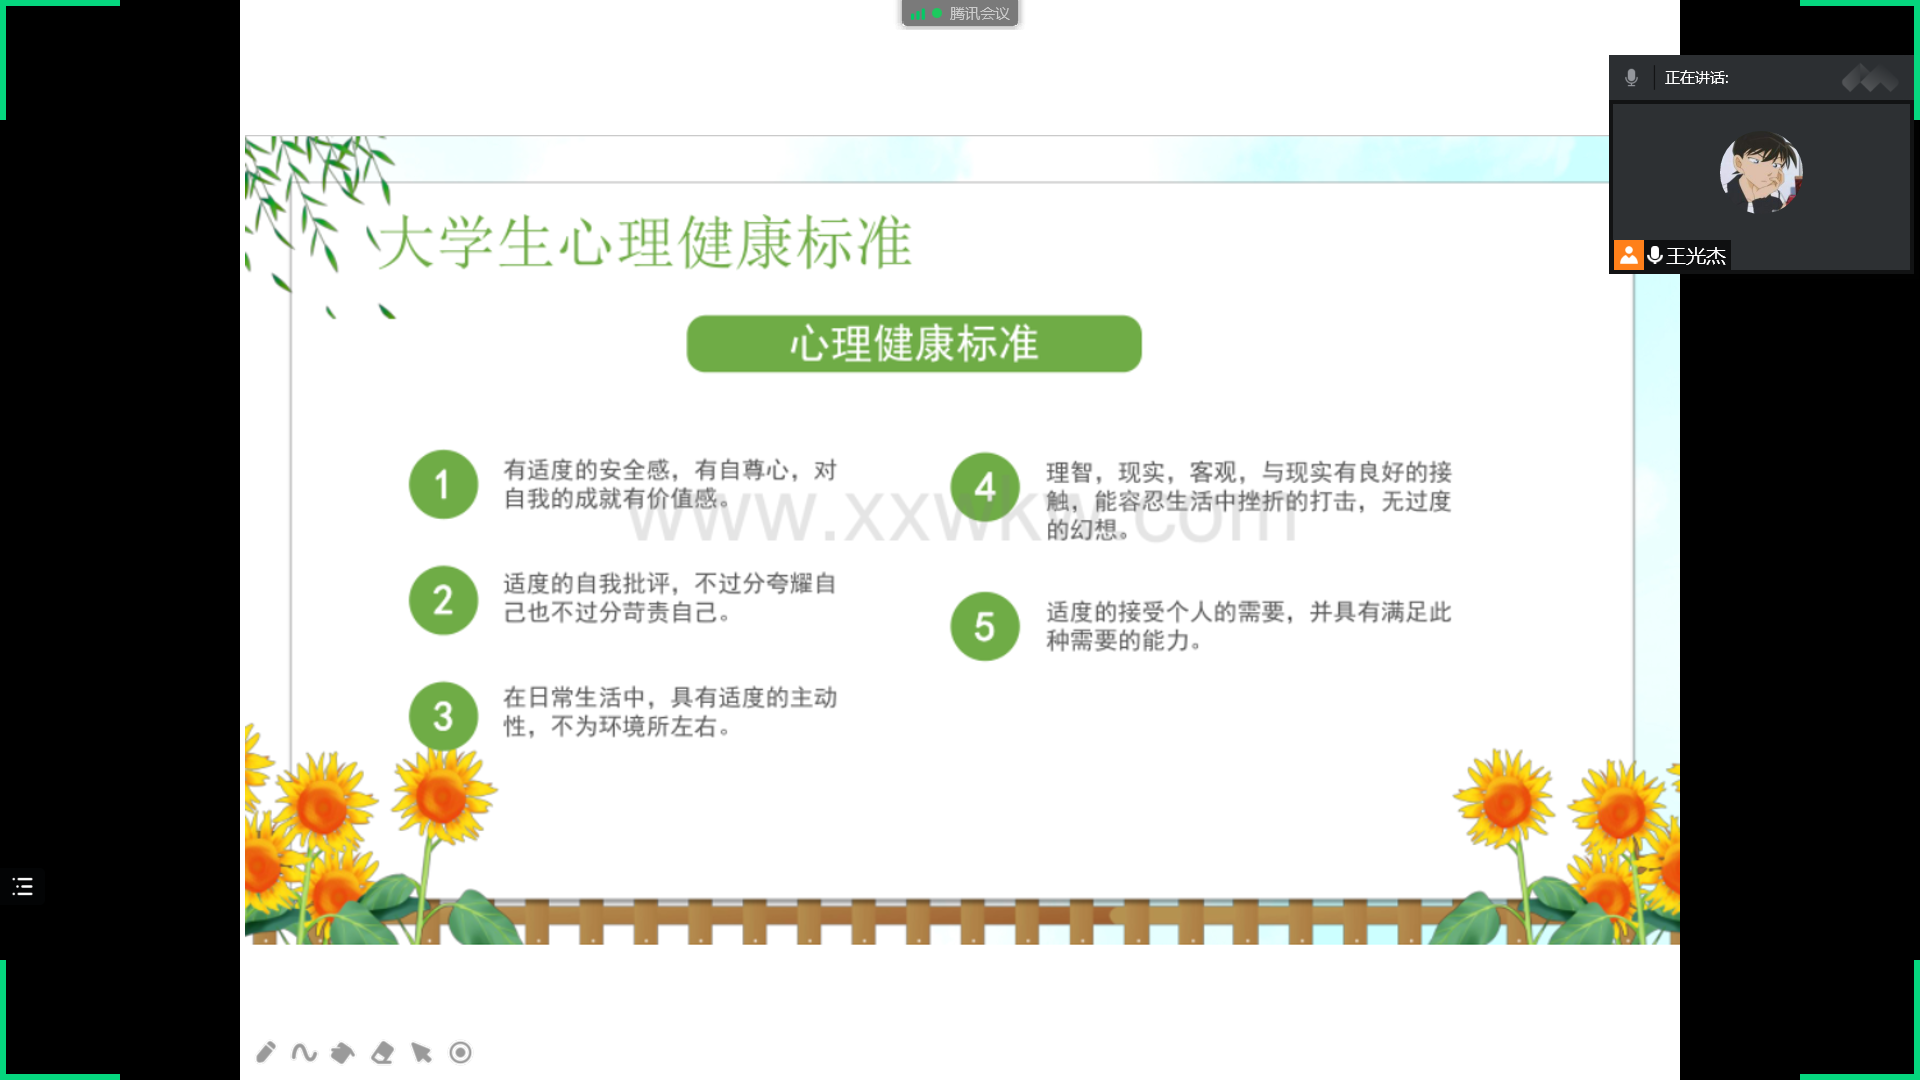
Task: Click the green network signal indicator
Action: (x=919, y=14)
